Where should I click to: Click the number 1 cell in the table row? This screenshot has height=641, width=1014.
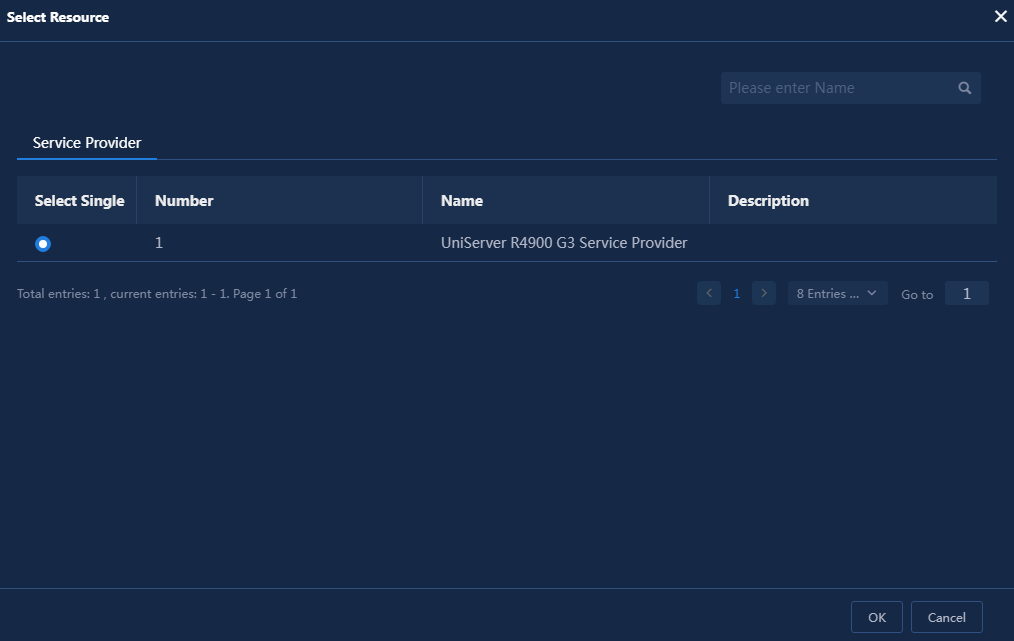[159, 243]
